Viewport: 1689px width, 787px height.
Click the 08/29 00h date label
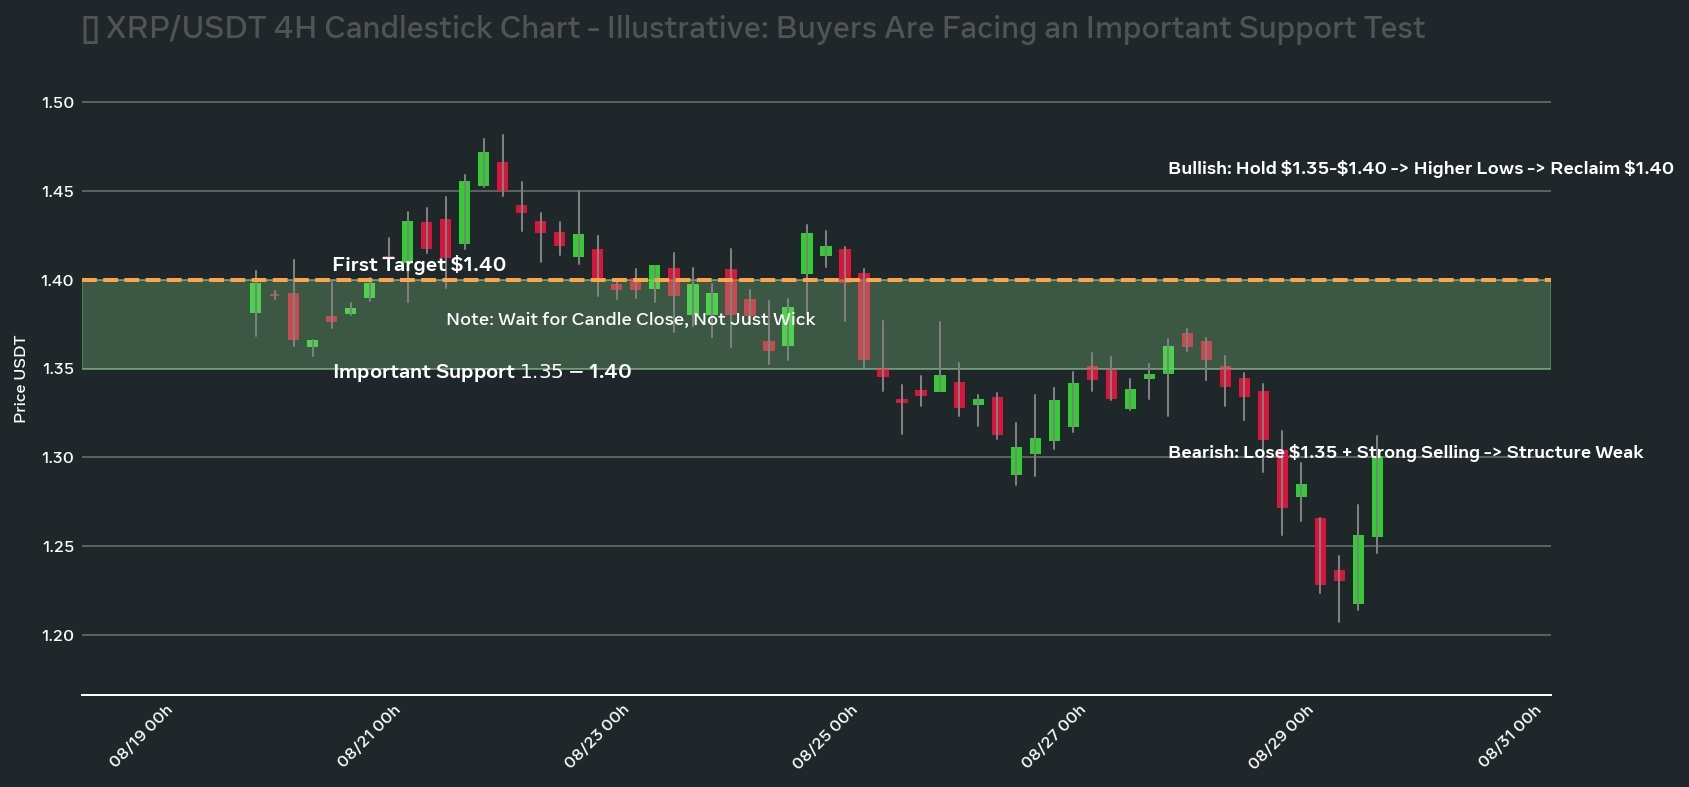pos(1281,736)
